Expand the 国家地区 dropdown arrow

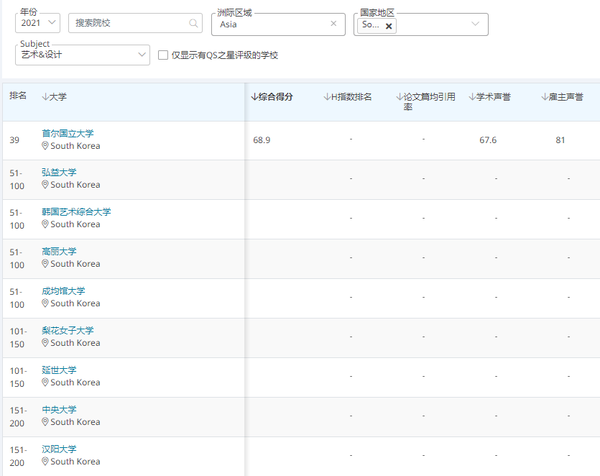tap(475, 24)
